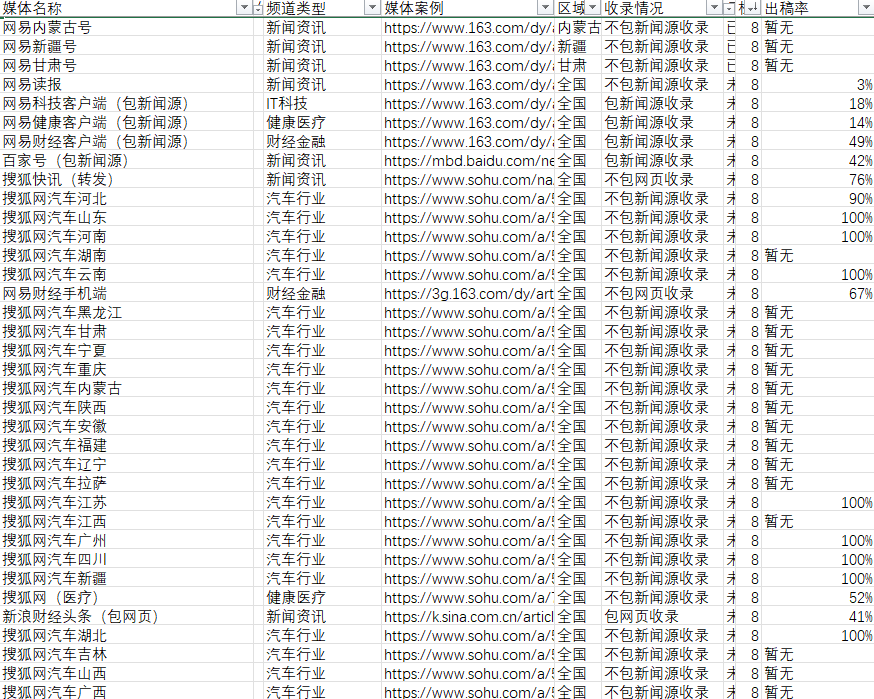Select the 网易新疆号 cell
Screen dimensions: 874x699
click(x=127, y=46)
